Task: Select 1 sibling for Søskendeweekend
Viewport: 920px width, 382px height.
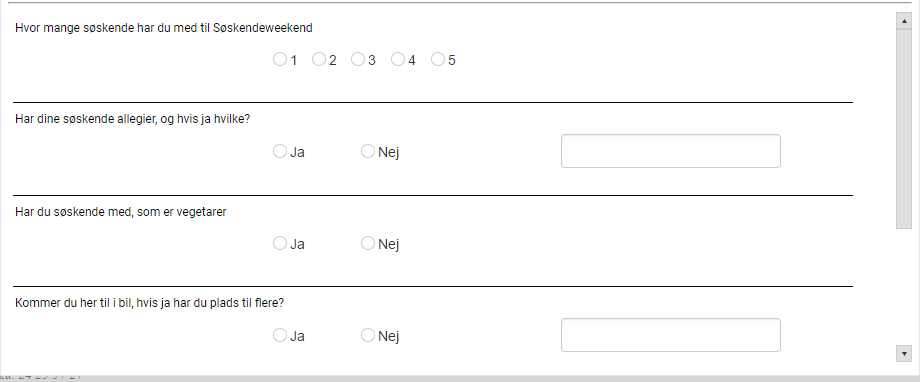Action: (280, 59)
